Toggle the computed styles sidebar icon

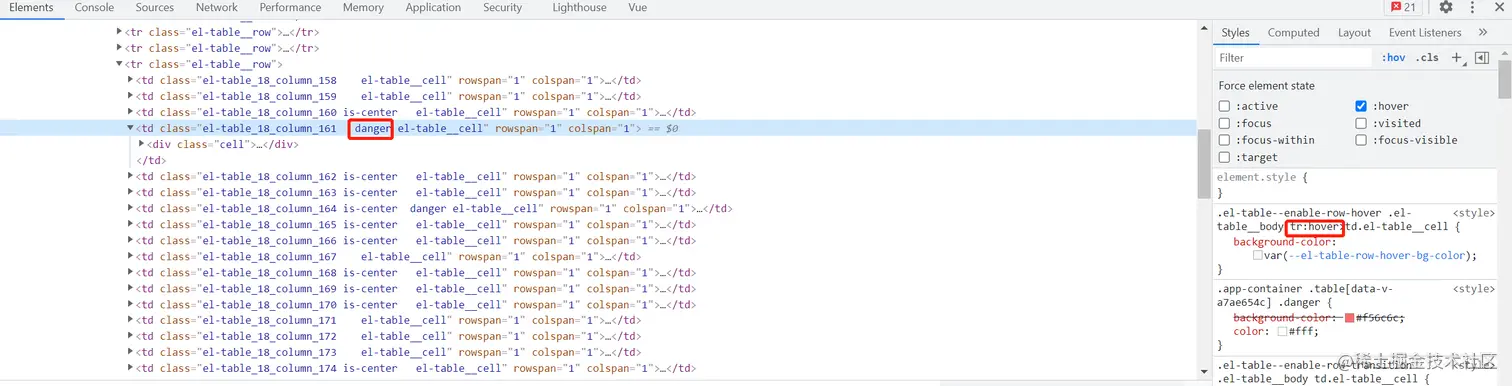pos(1482,58)
